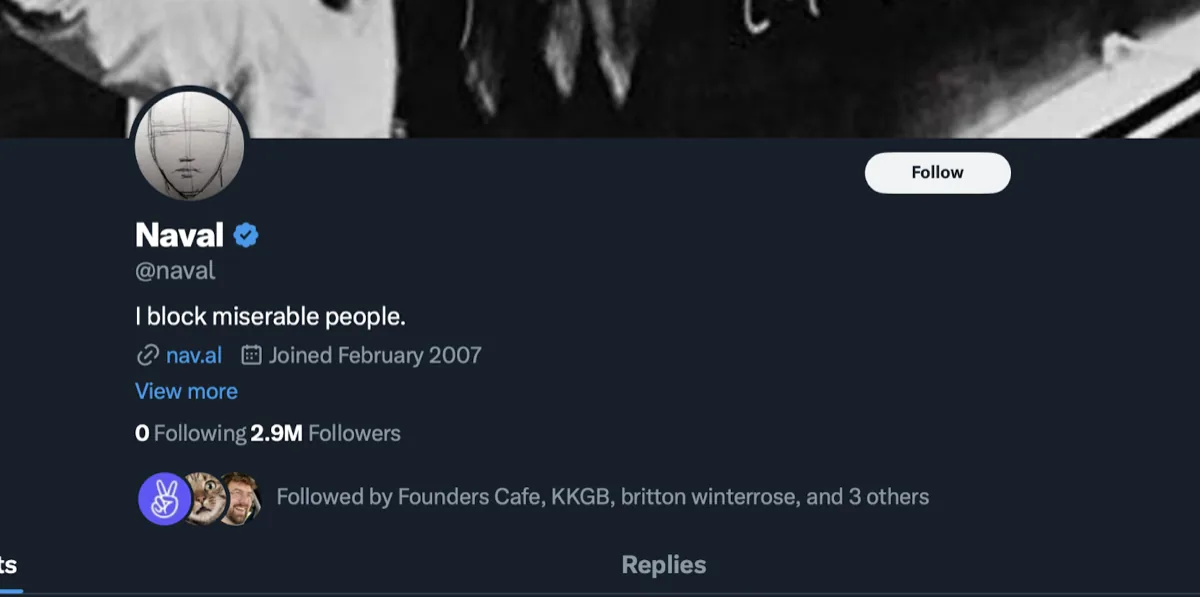Expand profile details with View more
The width and height of the screenshot is (1200, 597).
tap(186, 391)
